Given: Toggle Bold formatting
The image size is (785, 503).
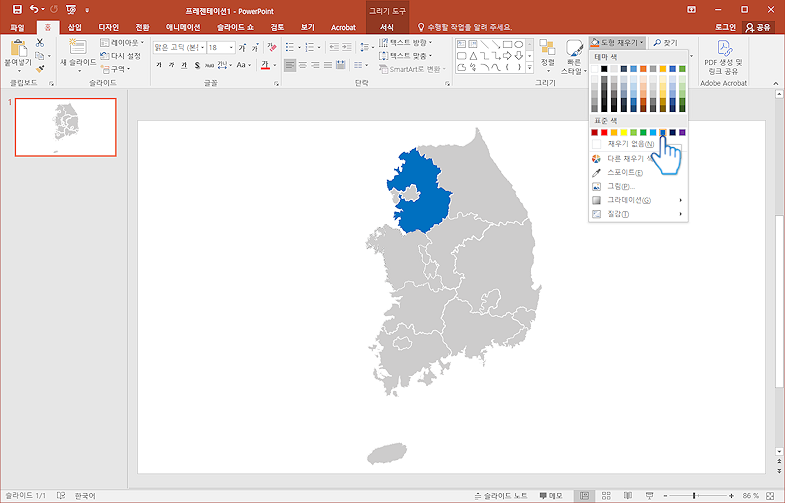Looking at the screenshot, I should (159, 65).
